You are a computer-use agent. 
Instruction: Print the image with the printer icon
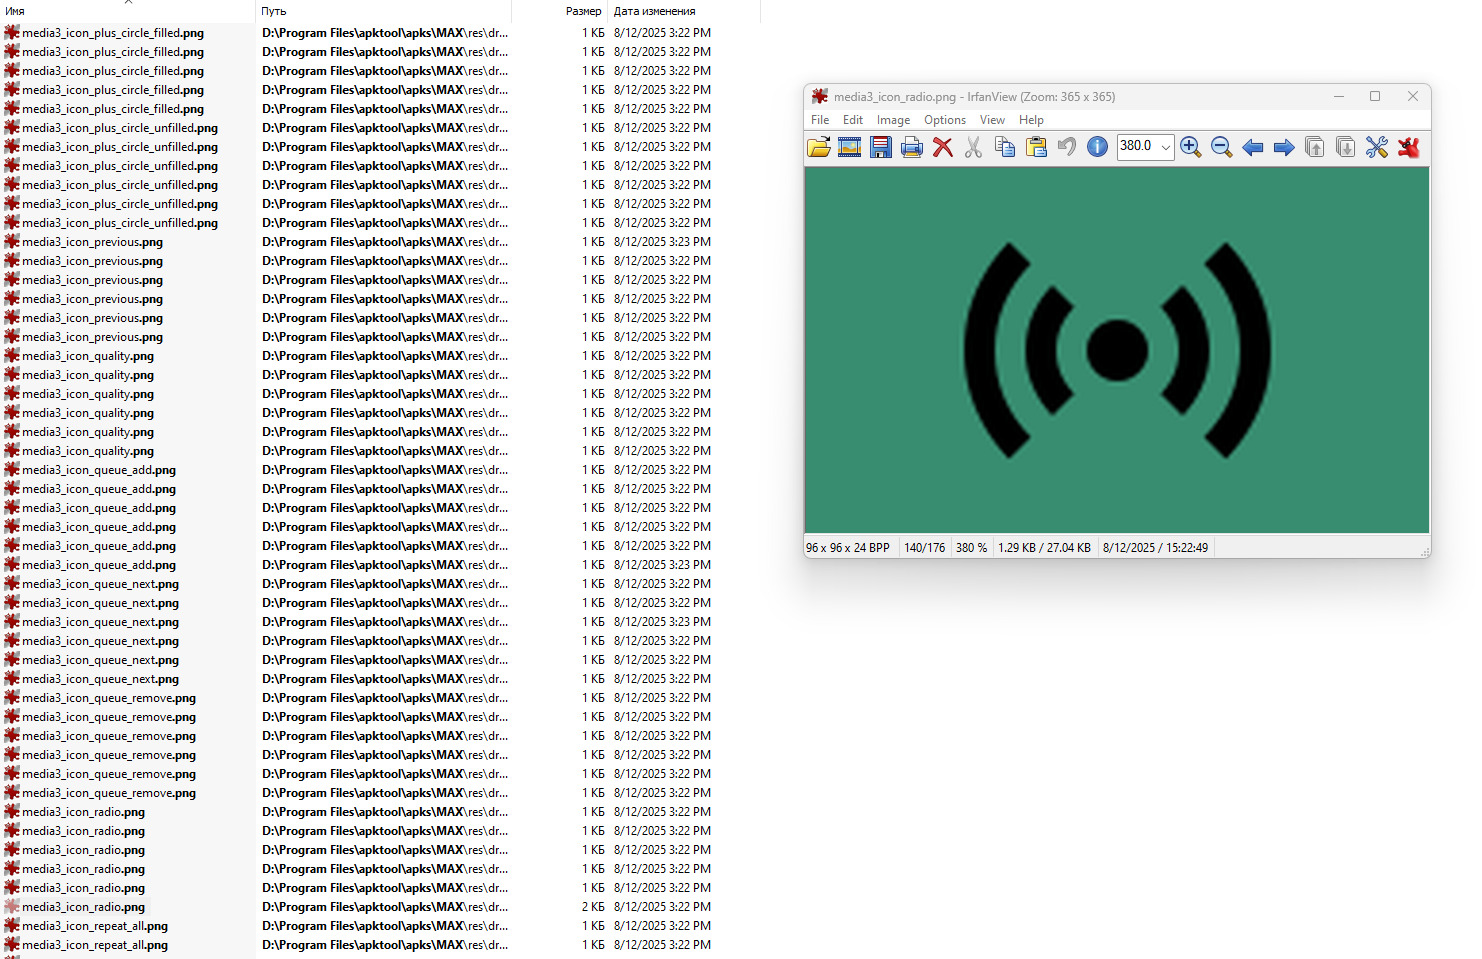[x=912, y=147]
